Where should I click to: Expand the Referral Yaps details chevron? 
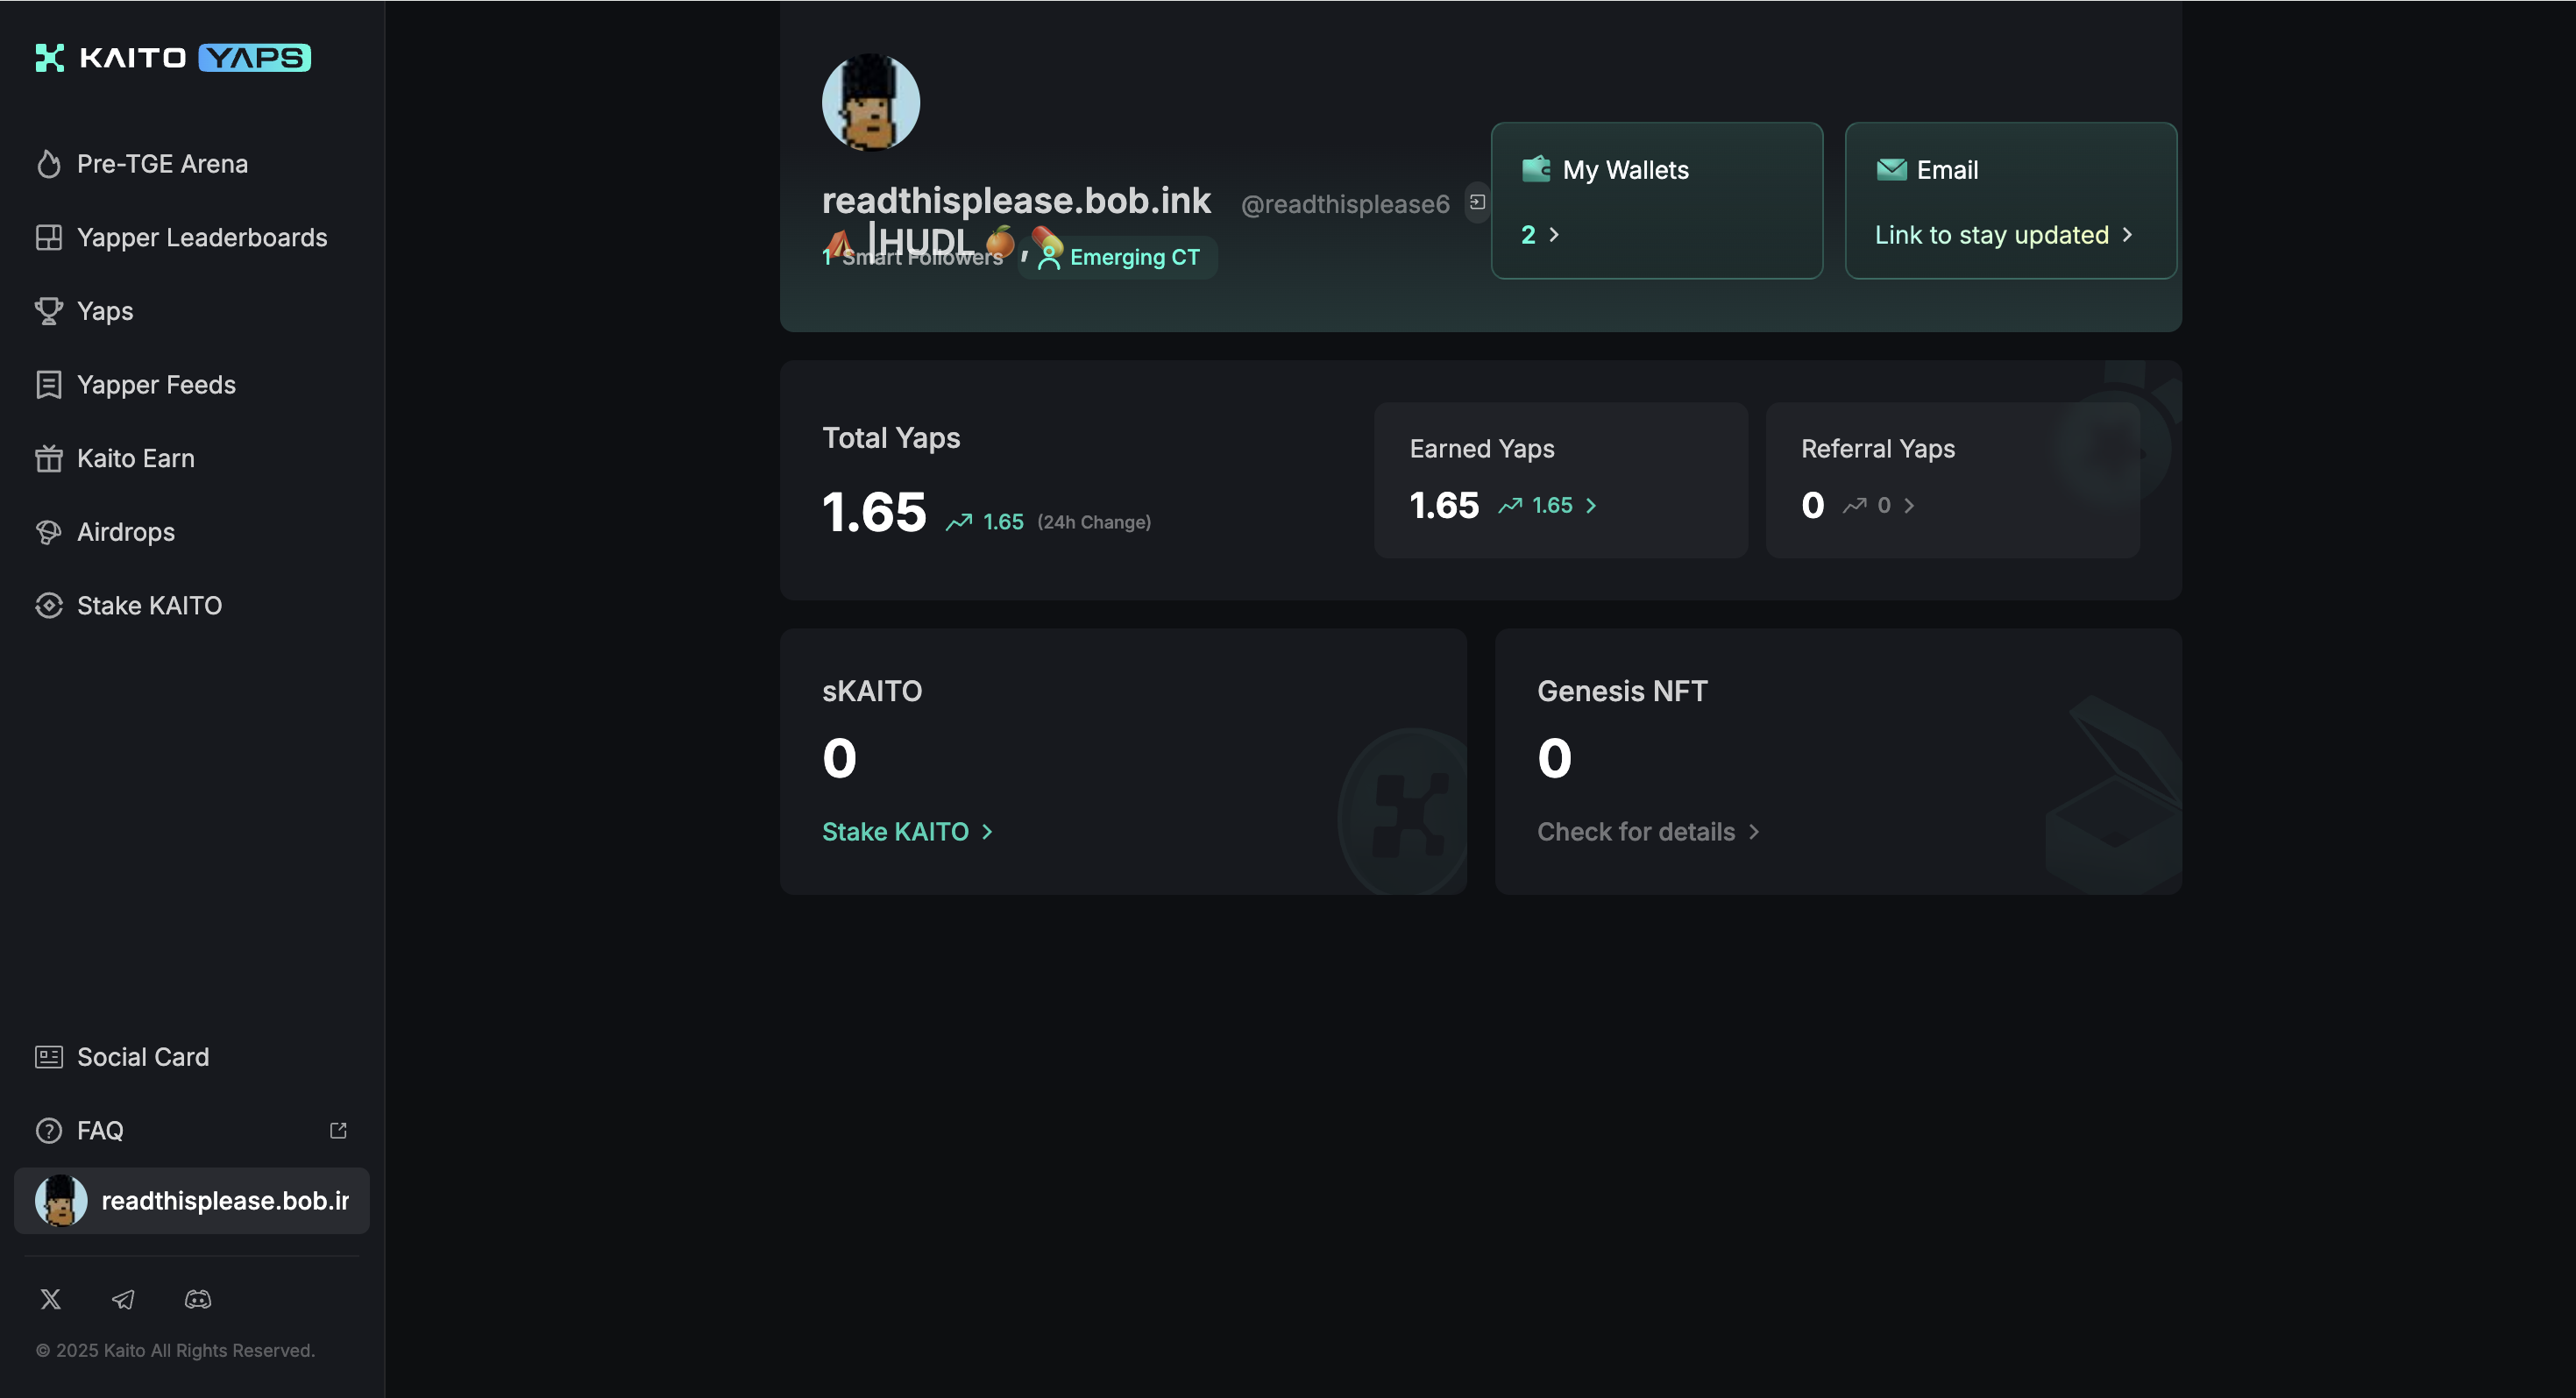[x=1909, y=505]
